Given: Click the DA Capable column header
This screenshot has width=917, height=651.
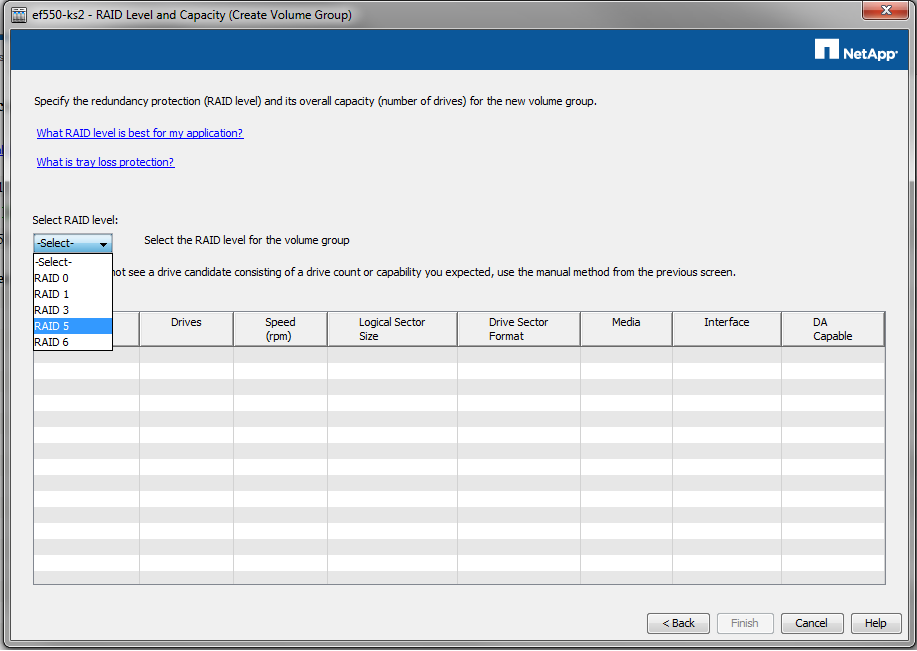Looking at the screenshot, I should (832, 329).
